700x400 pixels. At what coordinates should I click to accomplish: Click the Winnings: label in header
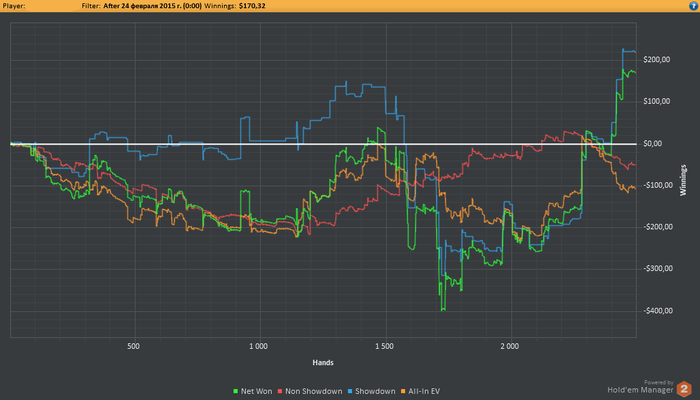click(x=220, y=6)
